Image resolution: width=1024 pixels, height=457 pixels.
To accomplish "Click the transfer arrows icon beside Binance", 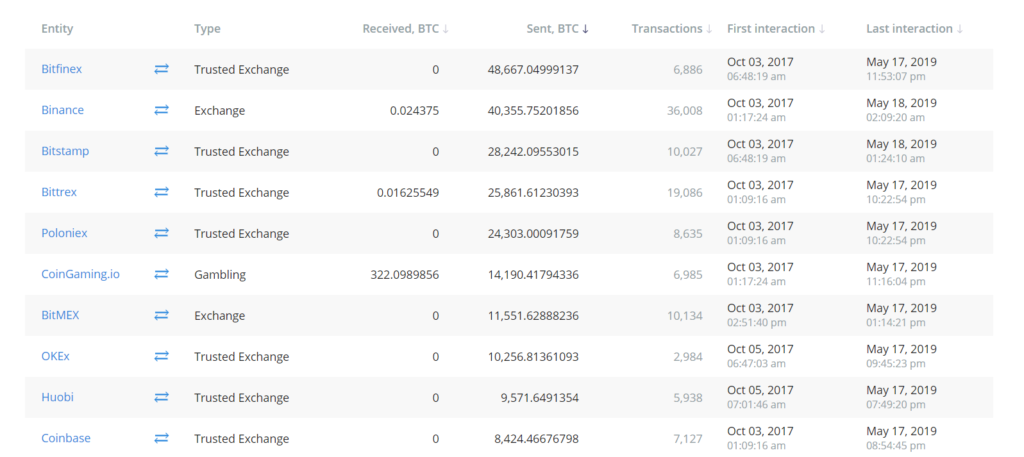I will (x=161, y=110).
